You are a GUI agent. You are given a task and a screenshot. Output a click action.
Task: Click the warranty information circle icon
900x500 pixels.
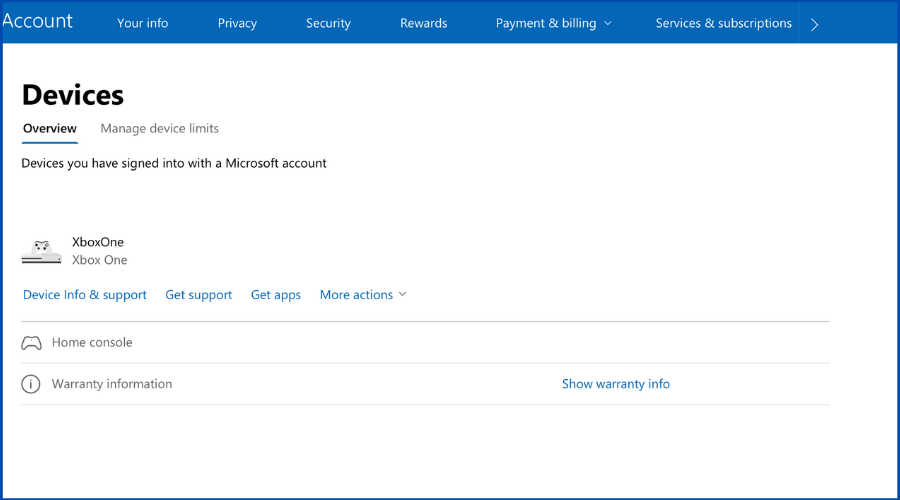31,384
